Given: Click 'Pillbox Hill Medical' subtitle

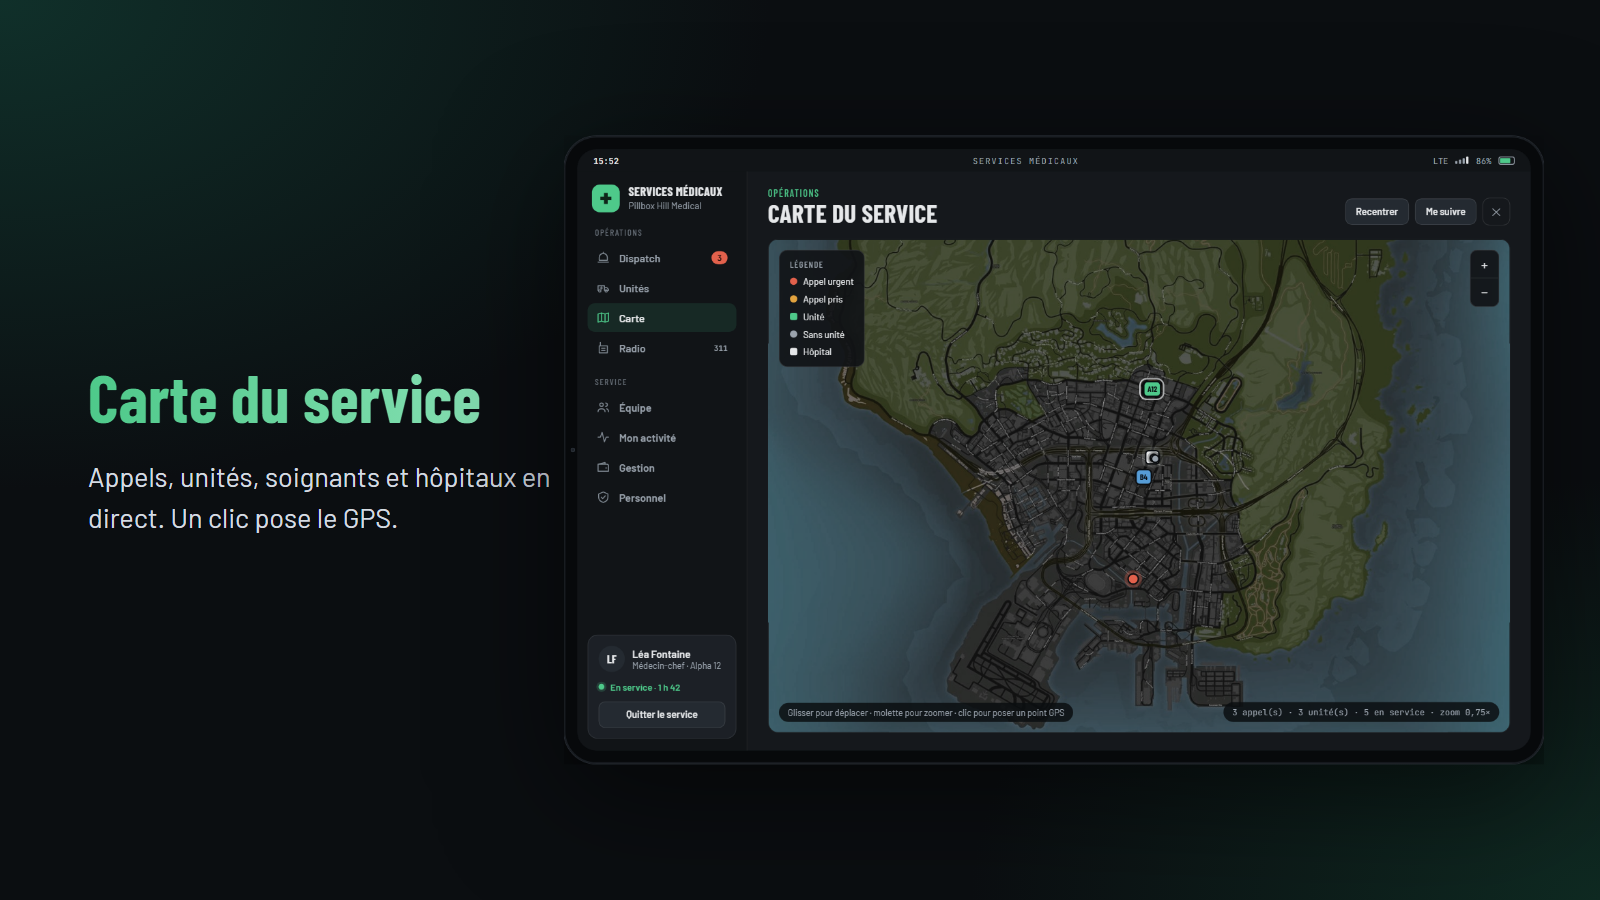Looking at the screenshot, I should (665, 206).
